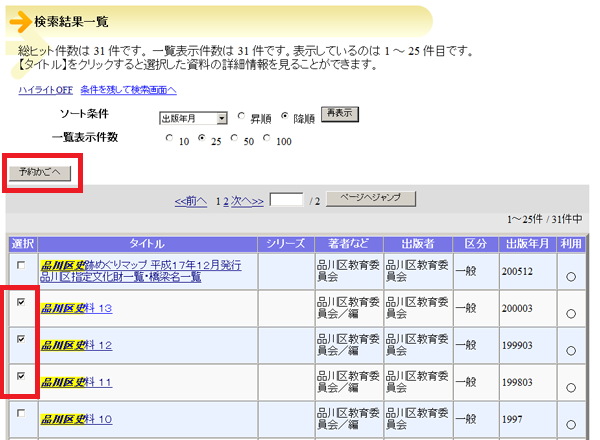Click the 出版年月 column header
Viewport: 600px width, 440px height.
(528, 244)
